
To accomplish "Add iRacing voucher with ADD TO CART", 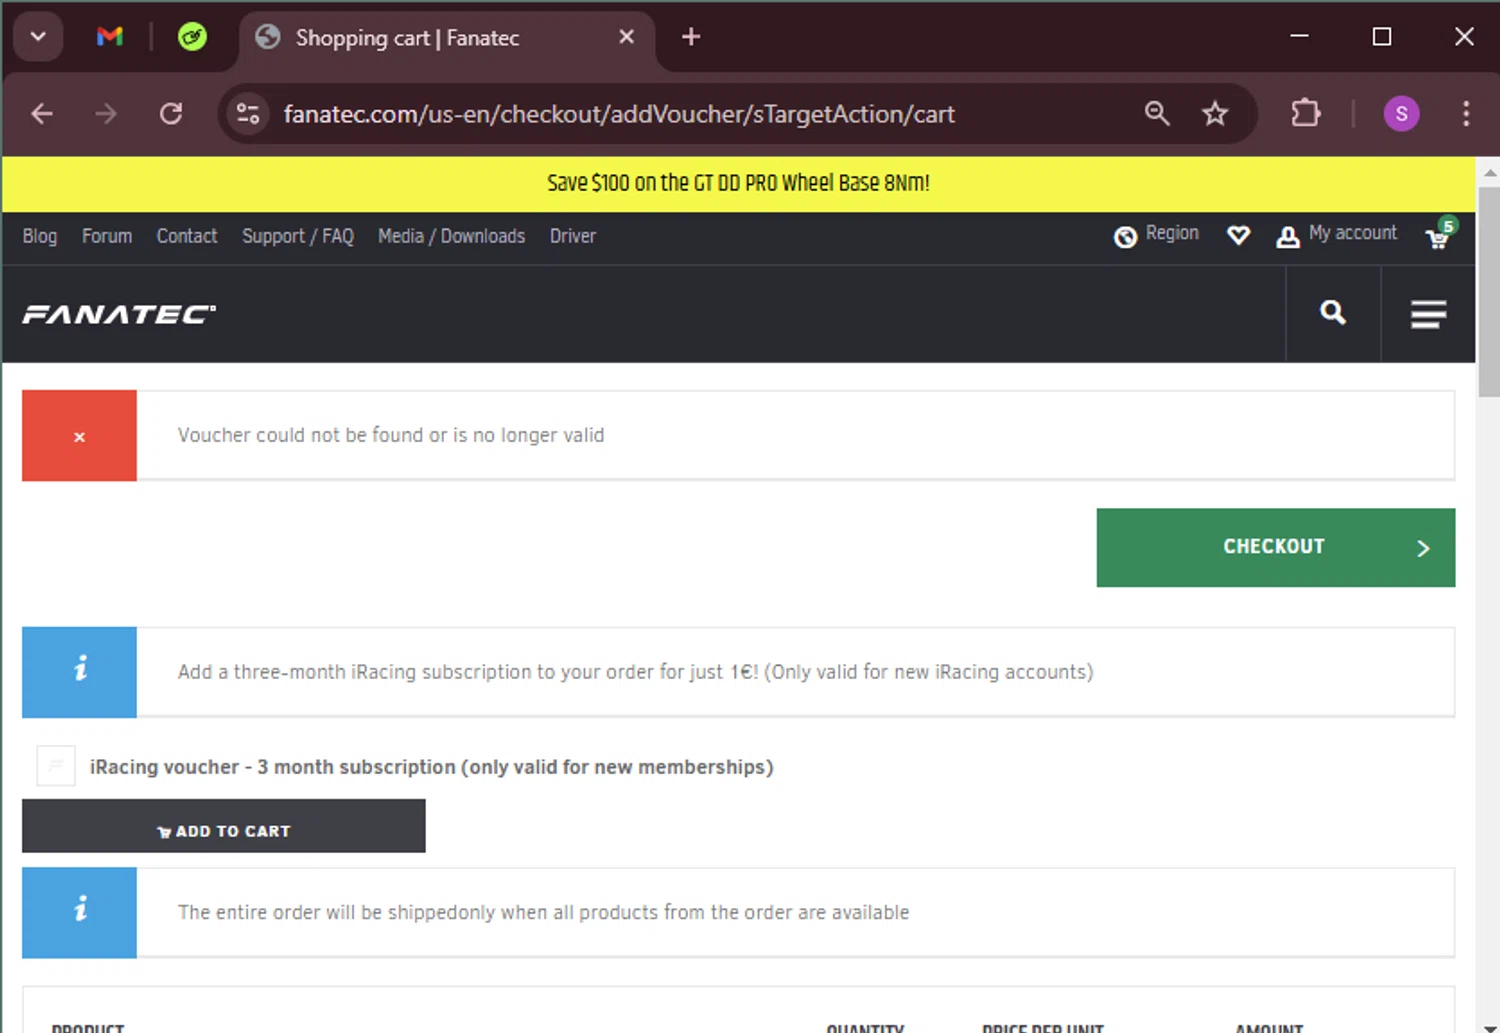I will (x=224, y=826).
